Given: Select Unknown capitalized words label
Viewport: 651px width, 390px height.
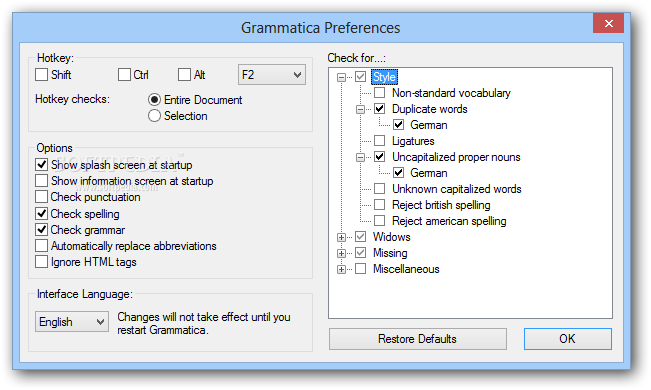Looking at the screenshot, I should pyautogui.click(x=457, y=189).
